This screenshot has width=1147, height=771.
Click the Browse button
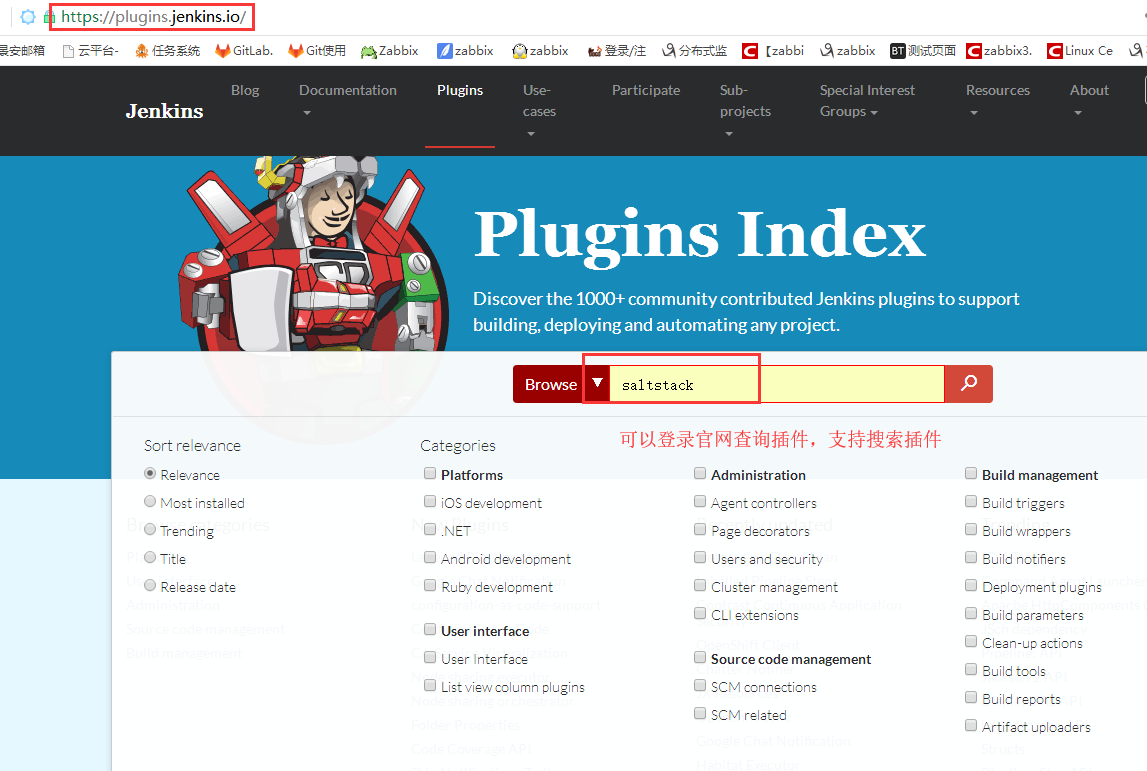550,384
